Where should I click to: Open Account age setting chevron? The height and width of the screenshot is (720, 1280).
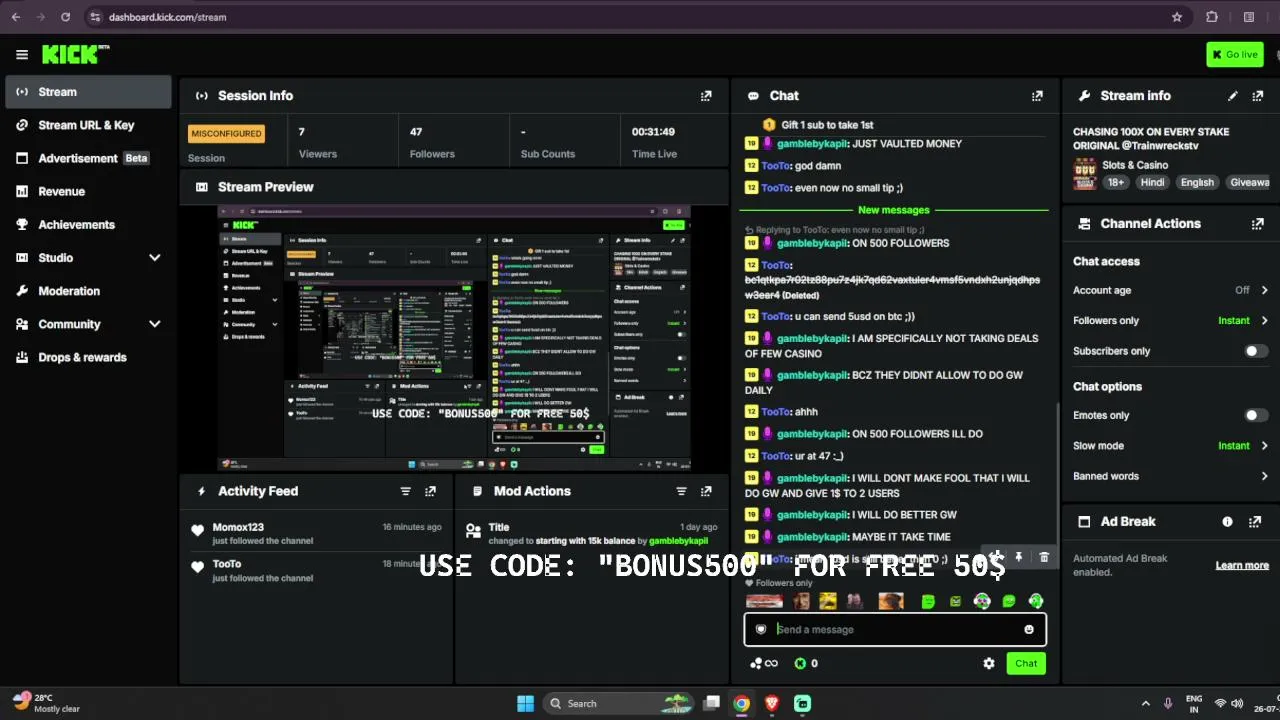(1264, 290)
